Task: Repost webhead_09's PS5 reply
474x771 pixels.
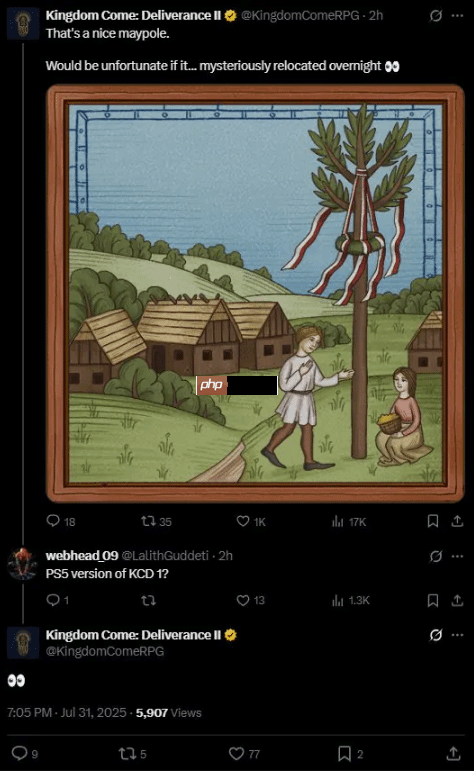Action: click(x=148, y=600)
